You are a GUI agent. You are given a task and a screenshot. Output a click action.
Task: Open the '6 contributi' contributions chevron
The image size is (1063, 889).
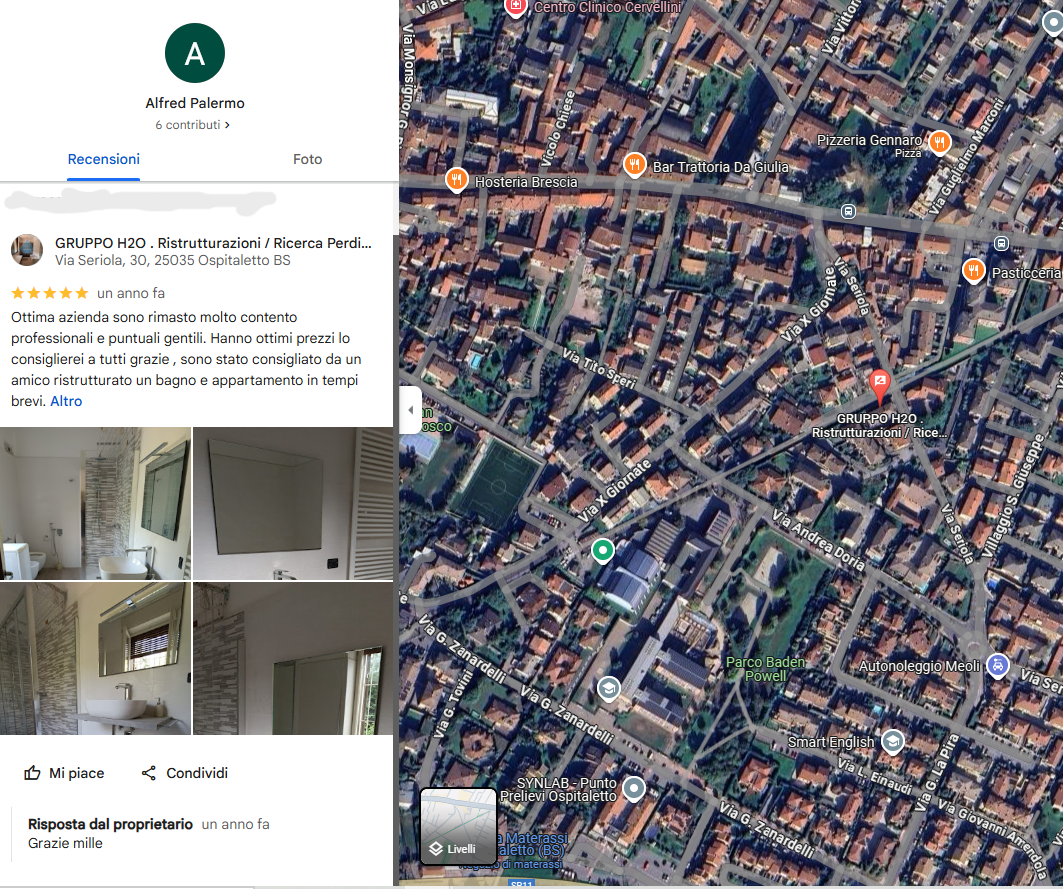227,125
